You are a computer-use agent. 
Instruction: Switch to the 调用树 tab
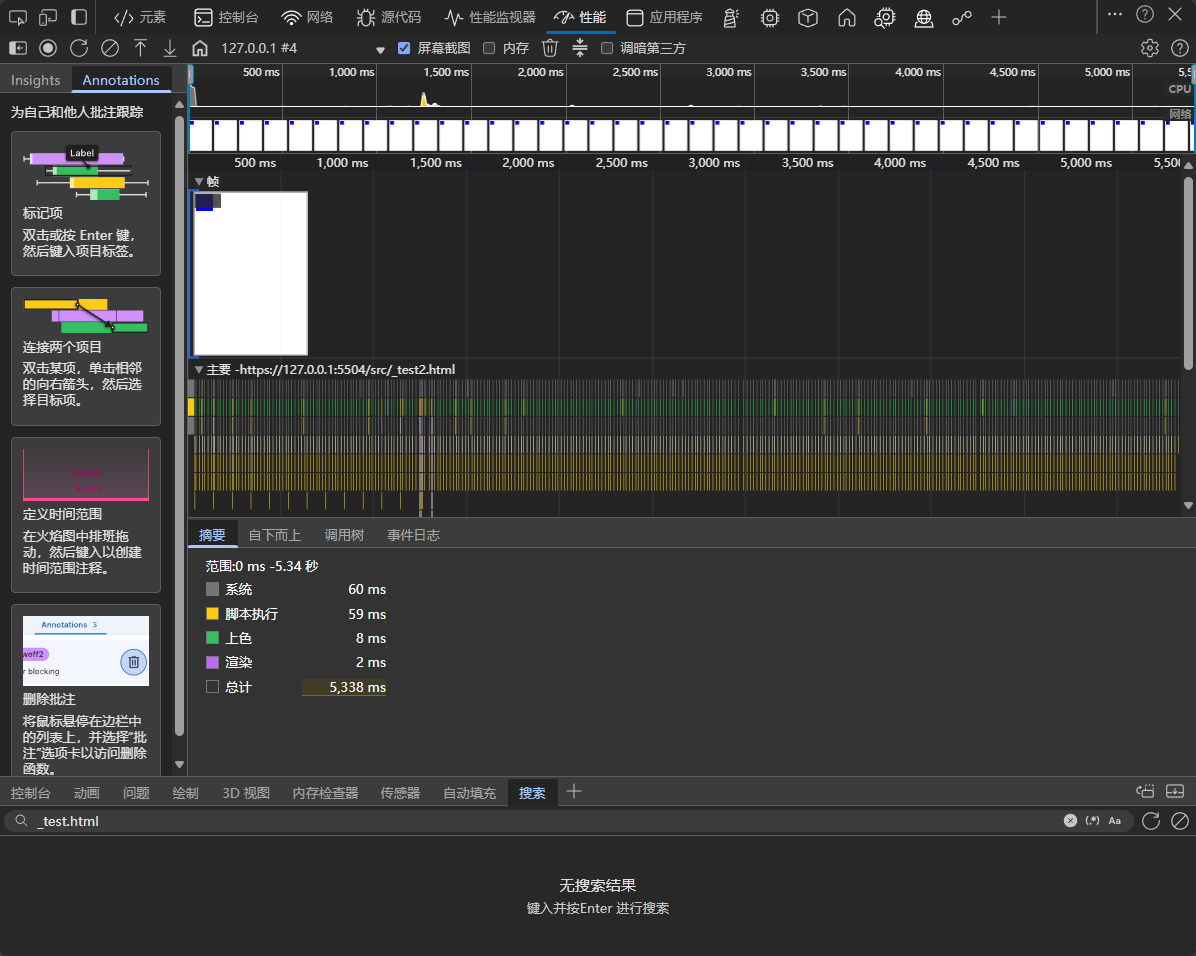click(344, 535)
